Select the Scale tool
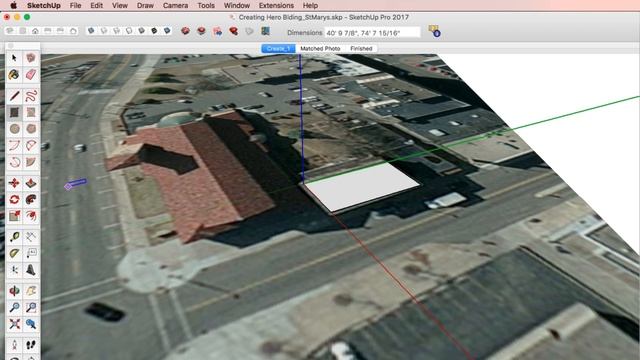 coord(14,216)
